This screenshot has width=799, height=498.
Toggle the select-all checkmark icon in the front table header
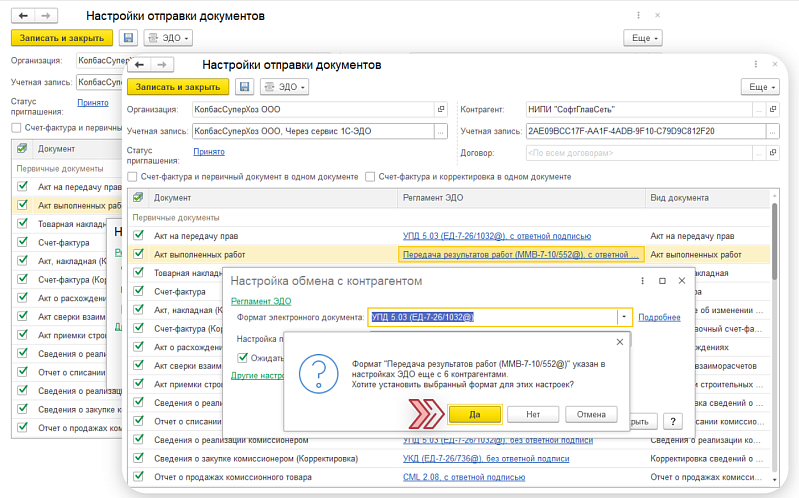pyautogui.click(x=138, y=197)
